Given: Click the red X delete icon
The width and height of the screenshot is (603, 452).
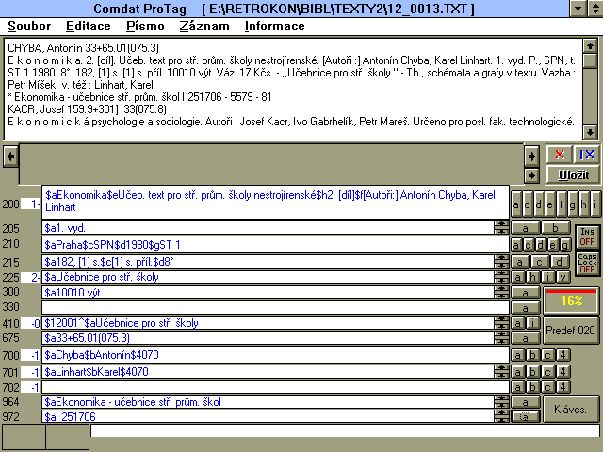Looking at the screenshot, I should (x=559, y=154).
